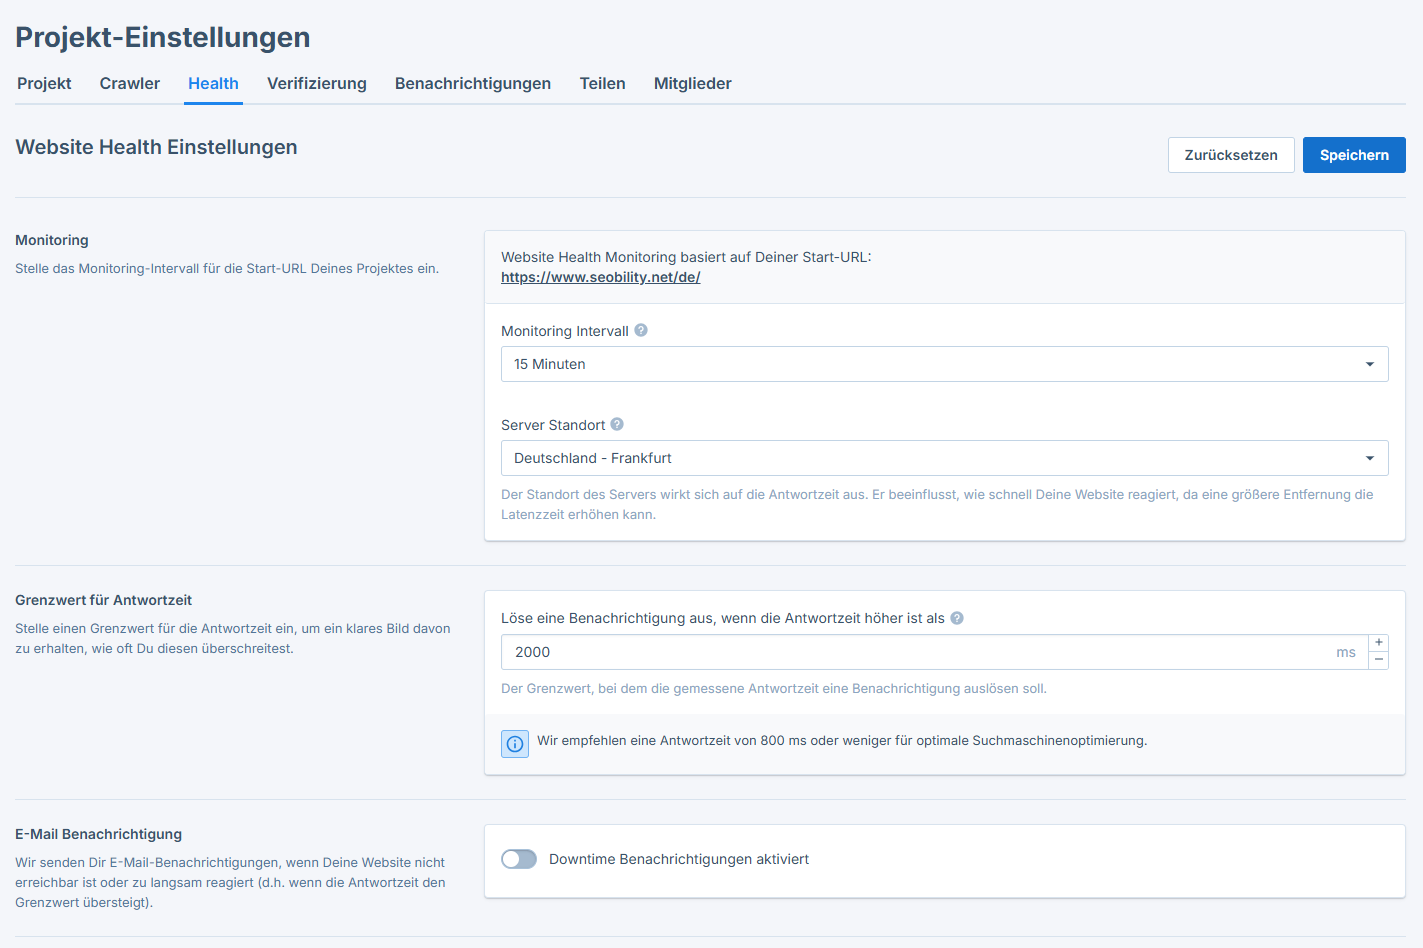The image size is (1423, 948).
Task: Click the help icon after the Antwortzeit notification text
Action: pyautogui.click(x=957, y=618)
